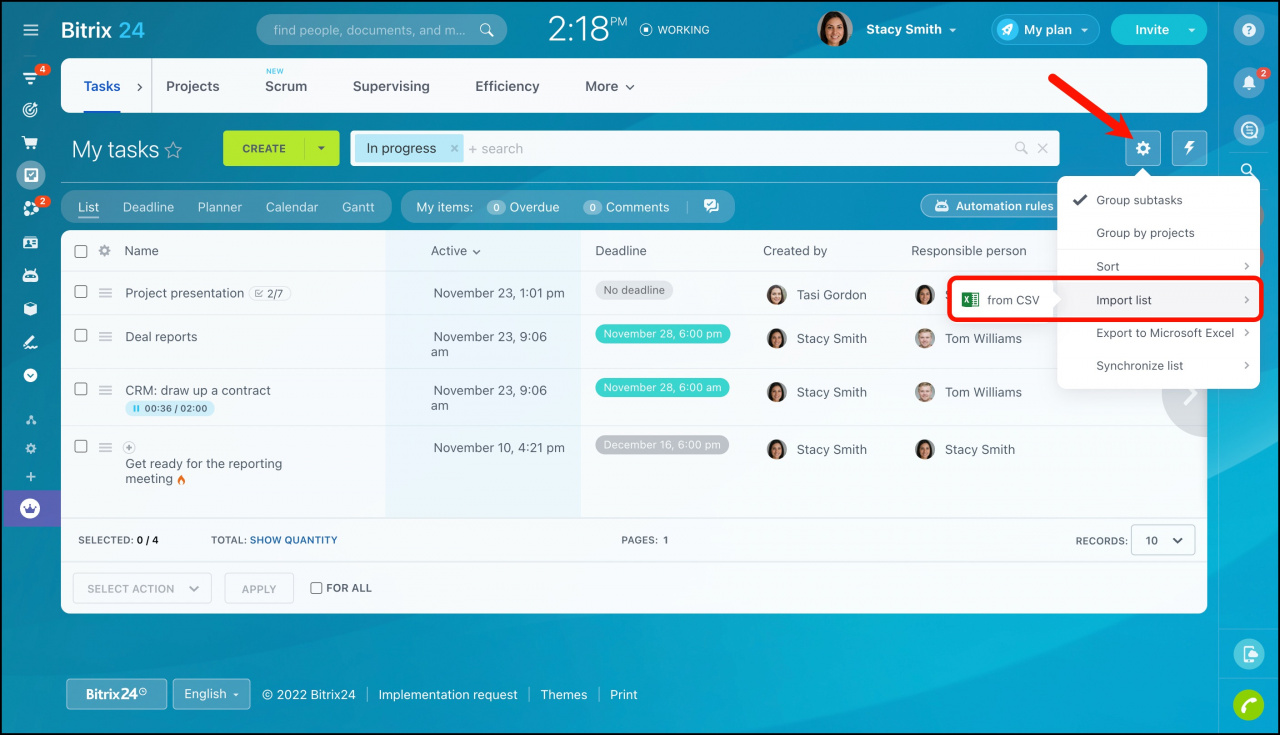
Task: Open the contact center card sidebar icon
Action: tap(31, 242)
